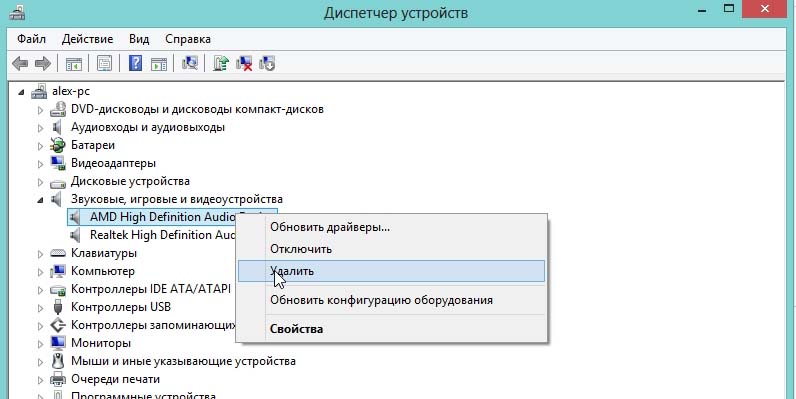Click the DVD drive category icon
This screenshot has height=399, width=796.
point(58,109)
